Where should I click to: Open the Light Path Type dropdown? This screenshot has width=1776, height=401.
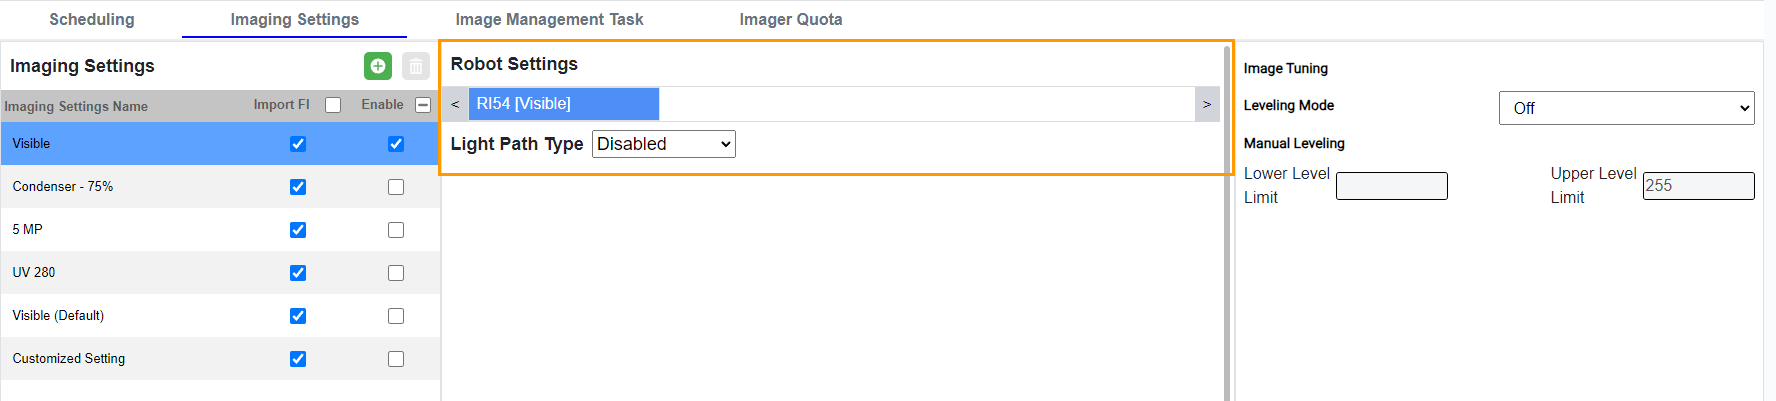point(664,144)
